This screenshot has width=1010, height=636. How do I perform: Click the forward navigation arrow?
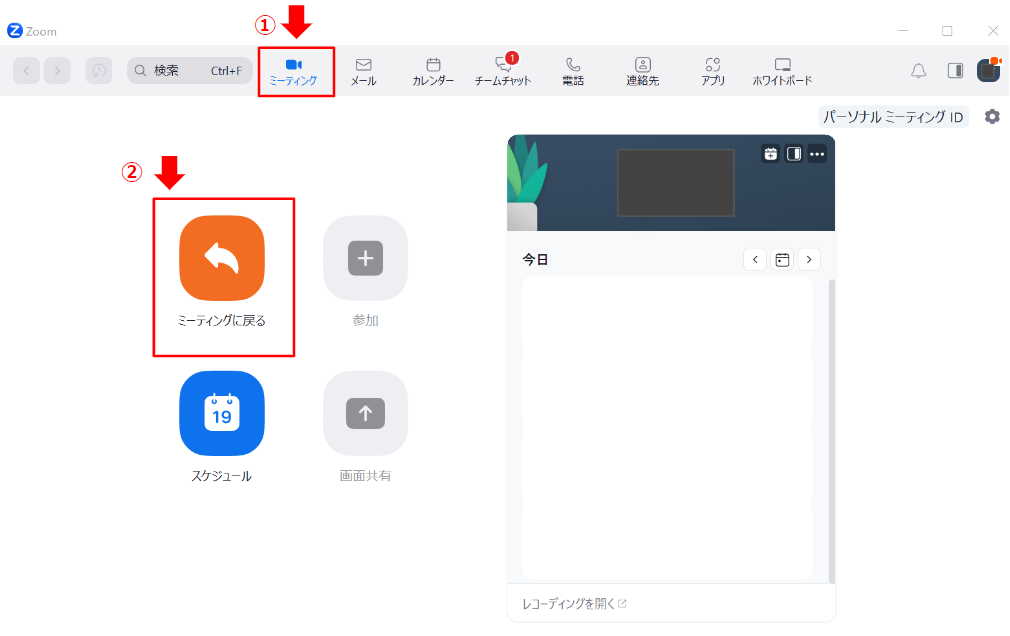point(57,70)
